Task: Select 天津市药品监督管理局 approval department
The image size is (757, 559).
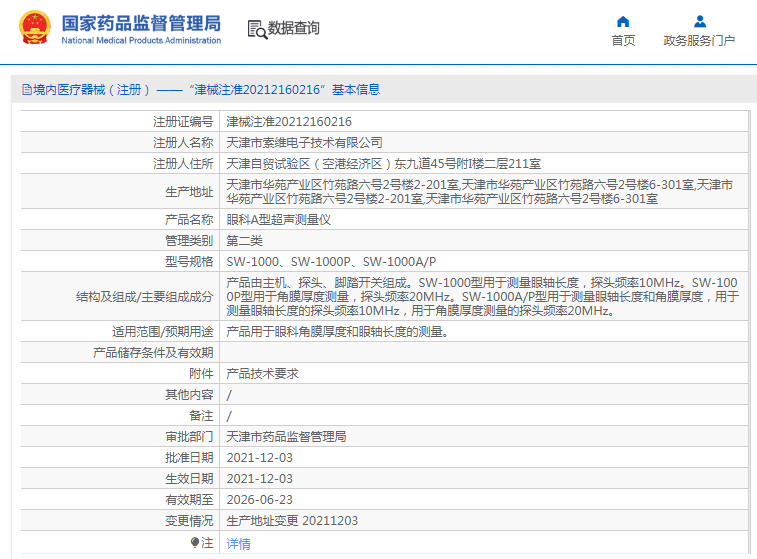Action: pos(286,437)
